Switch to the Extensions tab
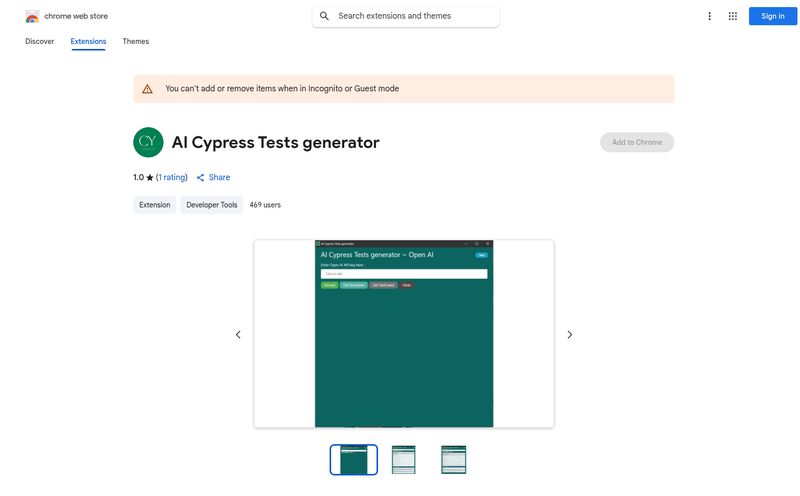The width and height of the screenshot is (800, 496). pos(88,41)
